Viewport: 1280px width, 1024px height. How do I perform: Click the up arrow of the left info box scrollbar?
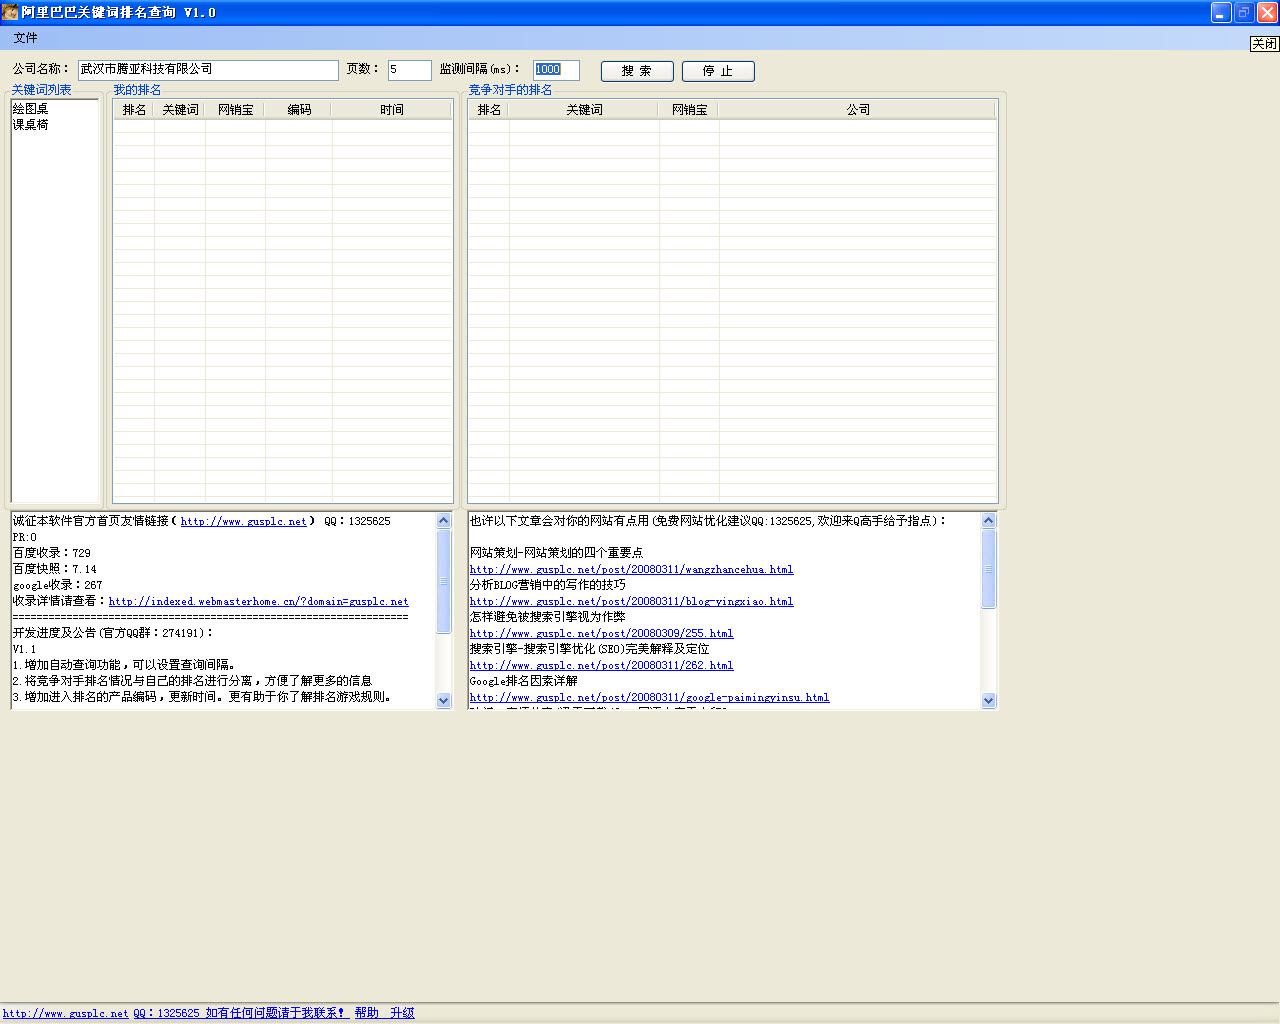[x=444, y=521]
